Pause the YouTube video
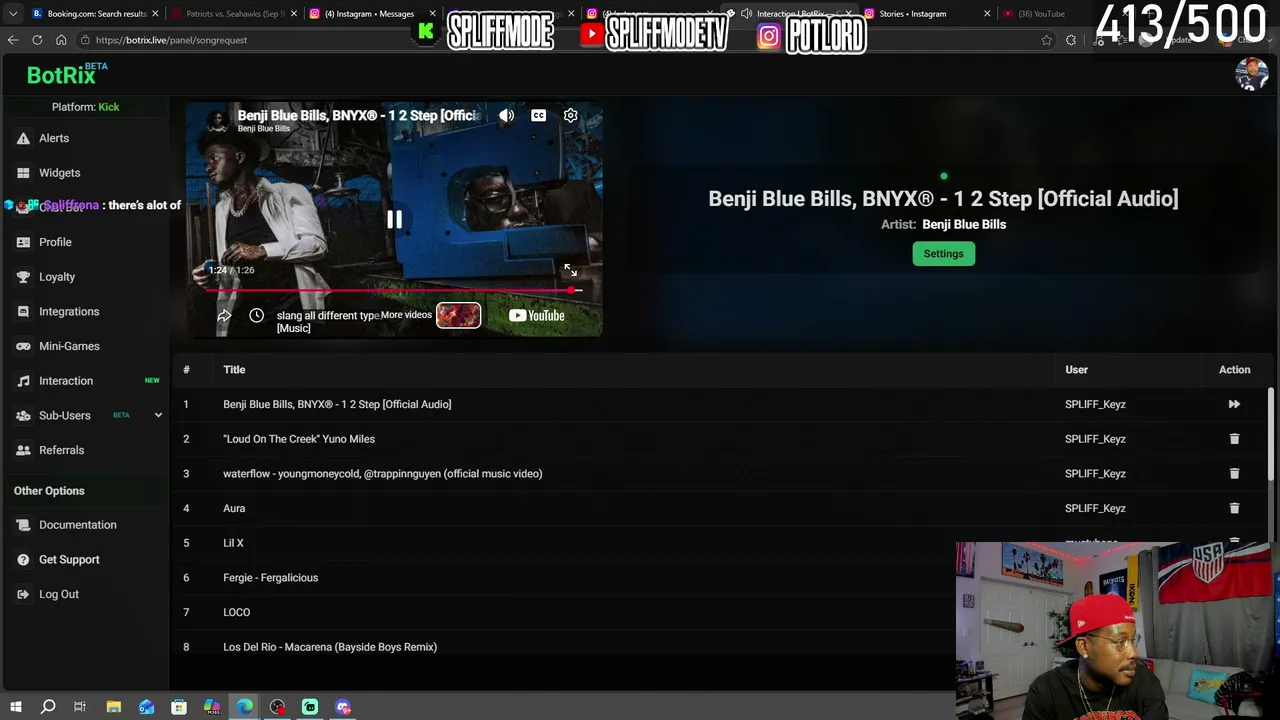 tap(395, 220)
